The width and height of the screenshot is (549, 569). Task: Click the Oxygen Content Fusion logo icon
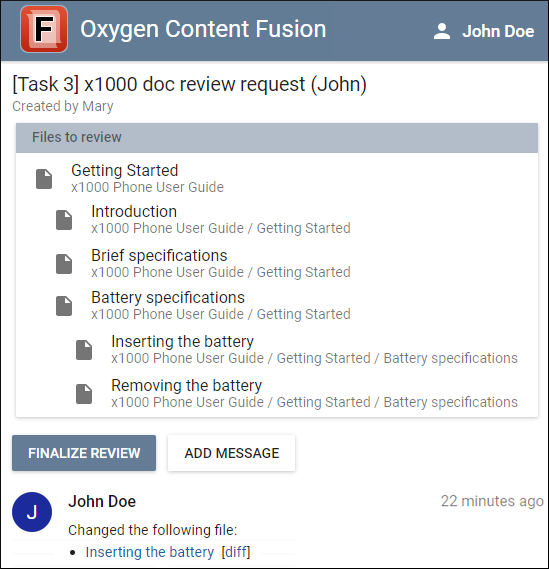coord(44,29)
